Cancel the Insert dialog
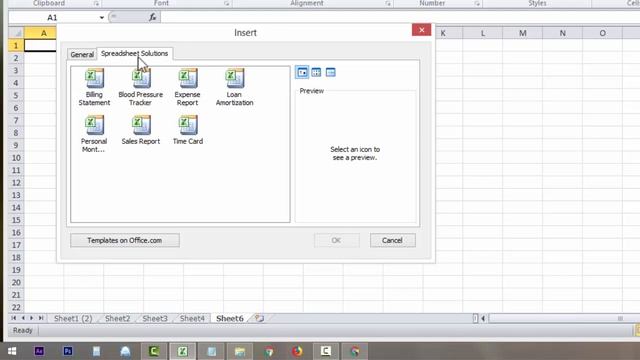This screenshot has height=360, width=640. tap(392, 240)
